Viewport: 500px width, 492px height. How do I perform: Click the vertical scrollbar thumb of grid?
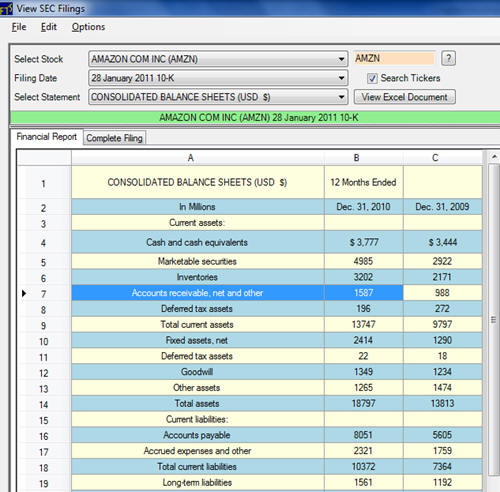(494, 320)
